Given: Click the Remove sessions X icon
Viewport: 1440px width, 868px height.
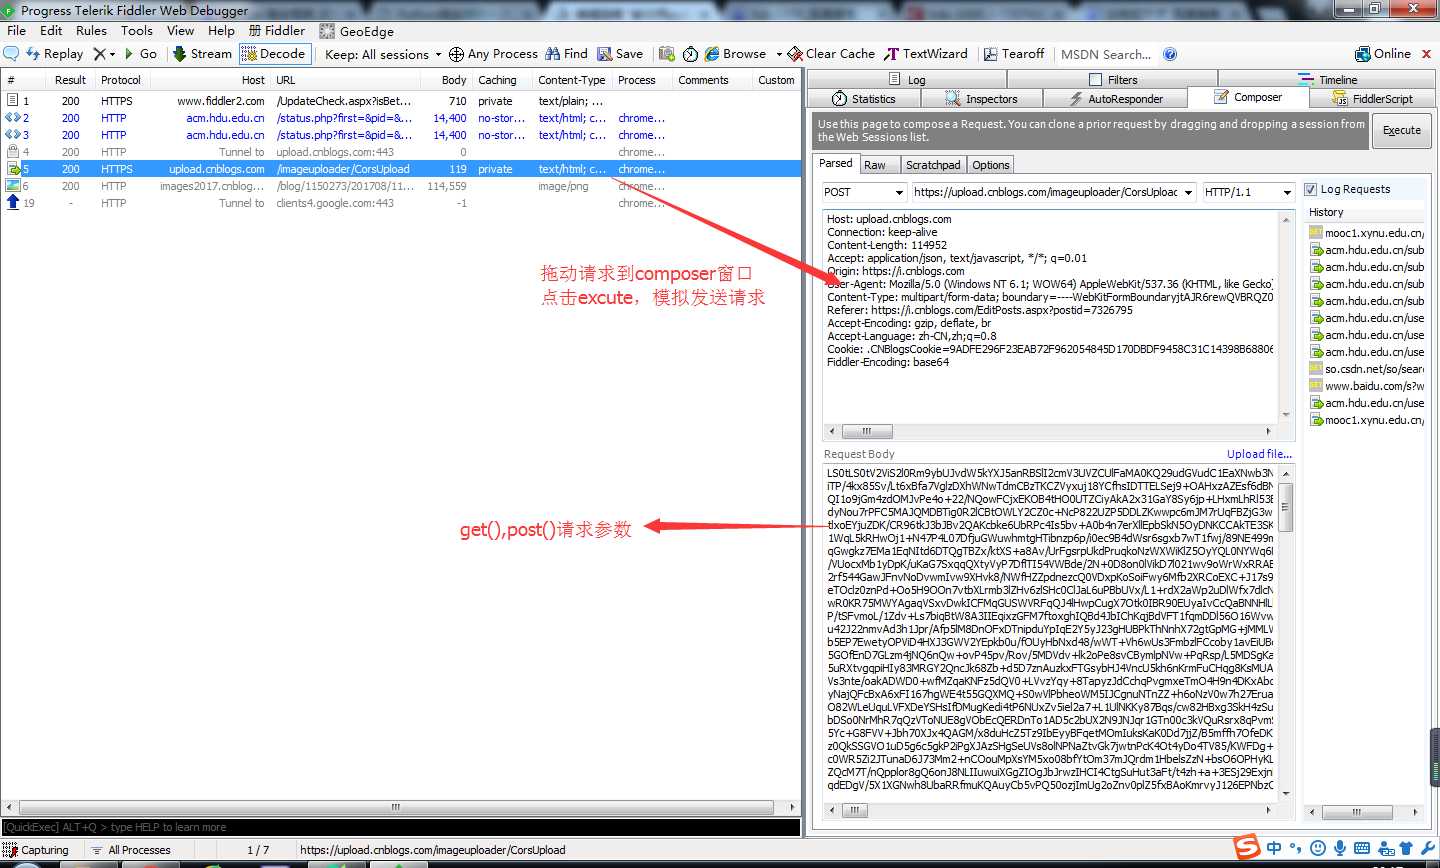Looking at the screenshot, I should coord(99,54).
